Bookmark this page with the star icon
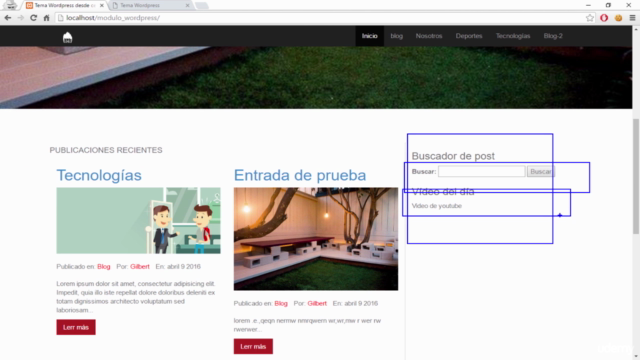The image size is (640, 360). coord(589,18)
